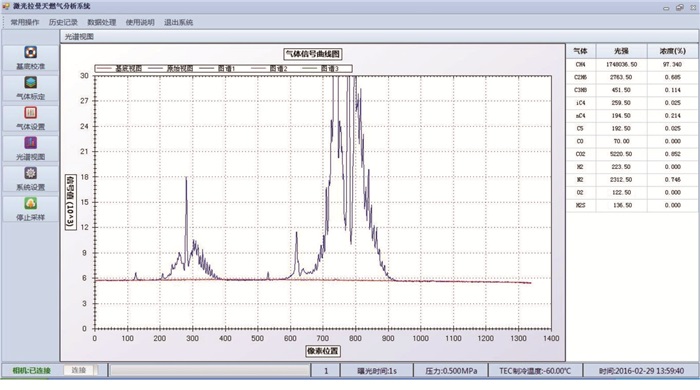Open 基底校准 baseline calibration in sidebar
Viewport: 700px width, 390px height.
click(x=30, y=58)
